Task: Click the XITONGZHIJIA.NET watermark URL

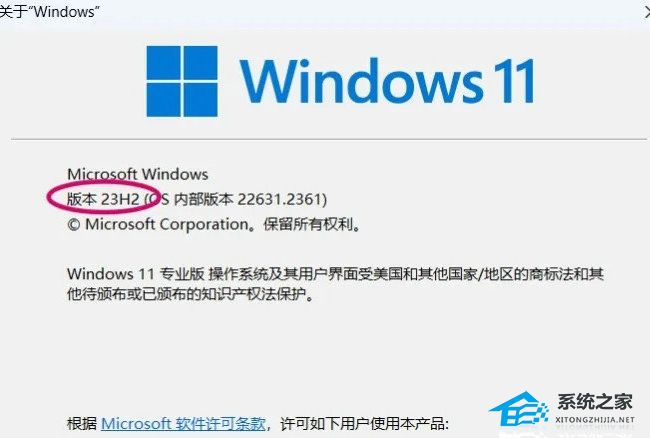Action: [595, 419]
